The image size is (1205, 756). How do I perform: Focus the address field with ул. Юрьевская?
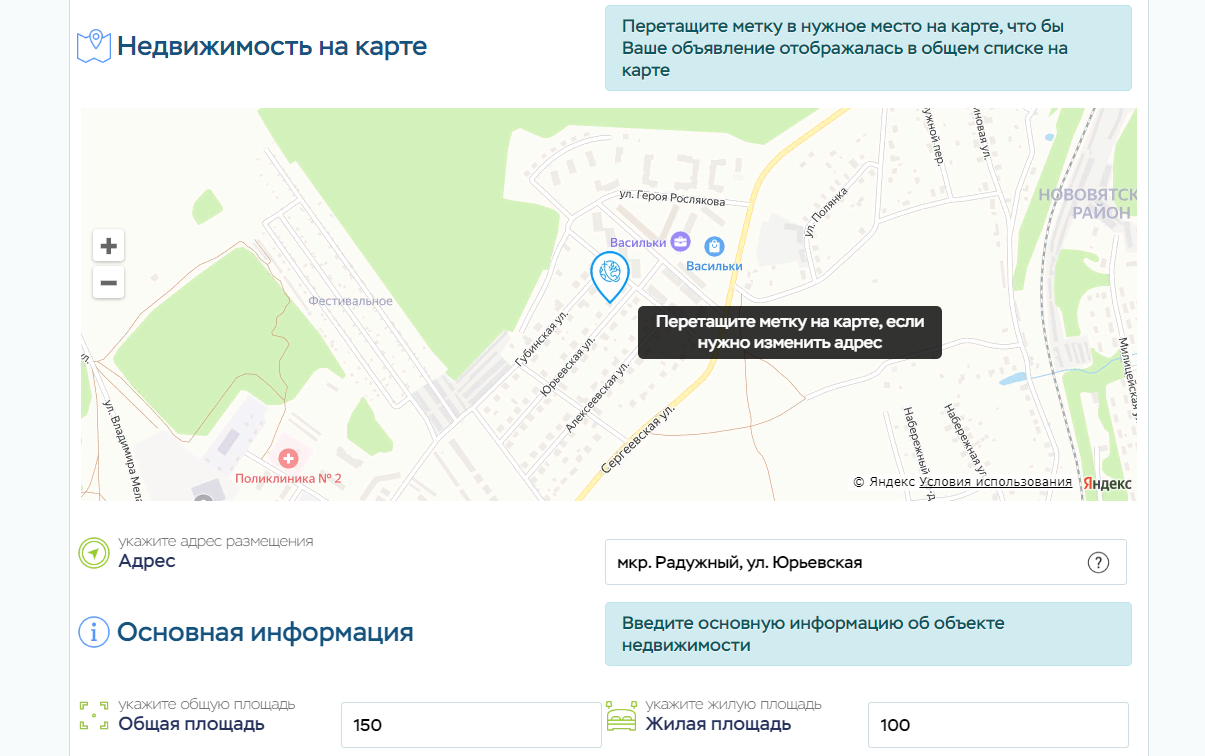click(845, 562)
